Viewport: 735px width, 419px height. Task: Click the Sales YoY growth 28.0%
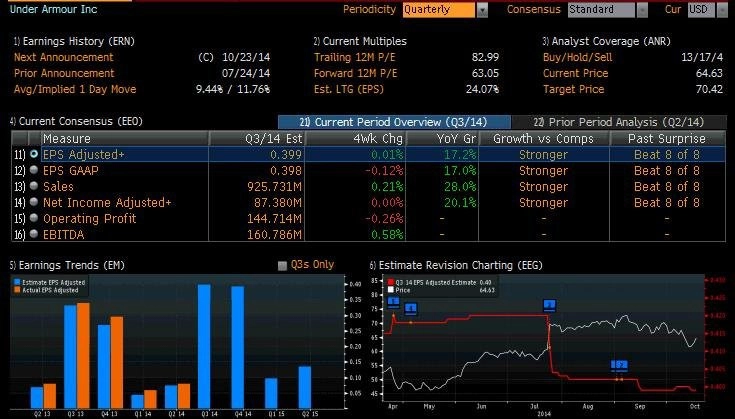coord(460,187)
